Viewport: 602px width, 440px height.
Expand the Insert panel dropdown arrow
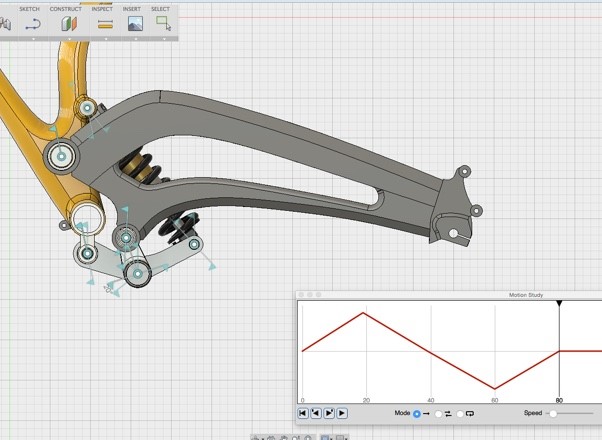click(x=136, y=39)
